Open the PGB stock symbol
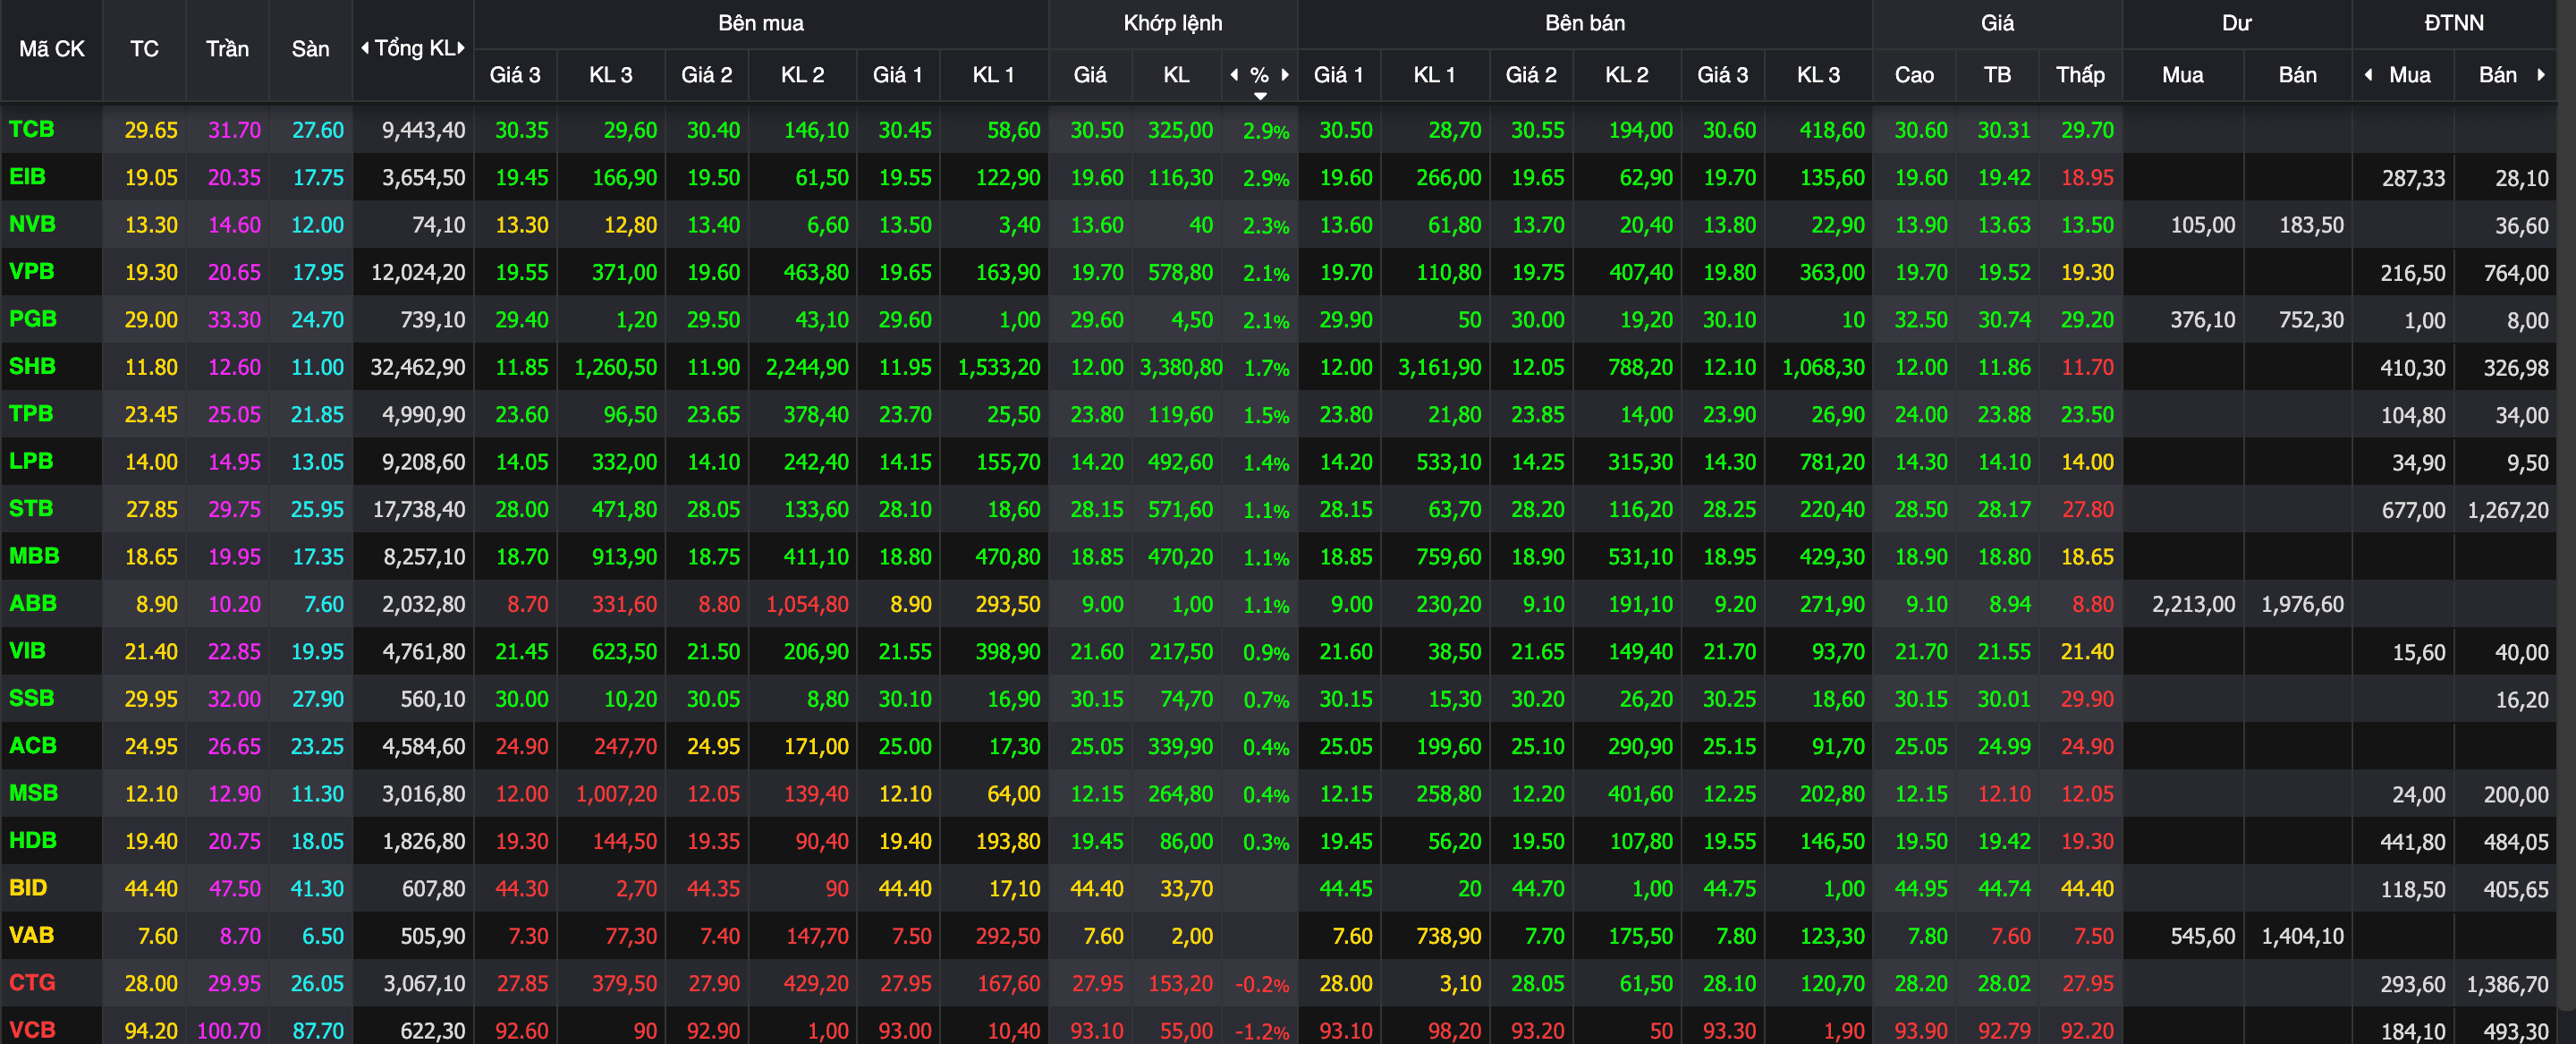 pyautogui.click(x=33, y=319)
